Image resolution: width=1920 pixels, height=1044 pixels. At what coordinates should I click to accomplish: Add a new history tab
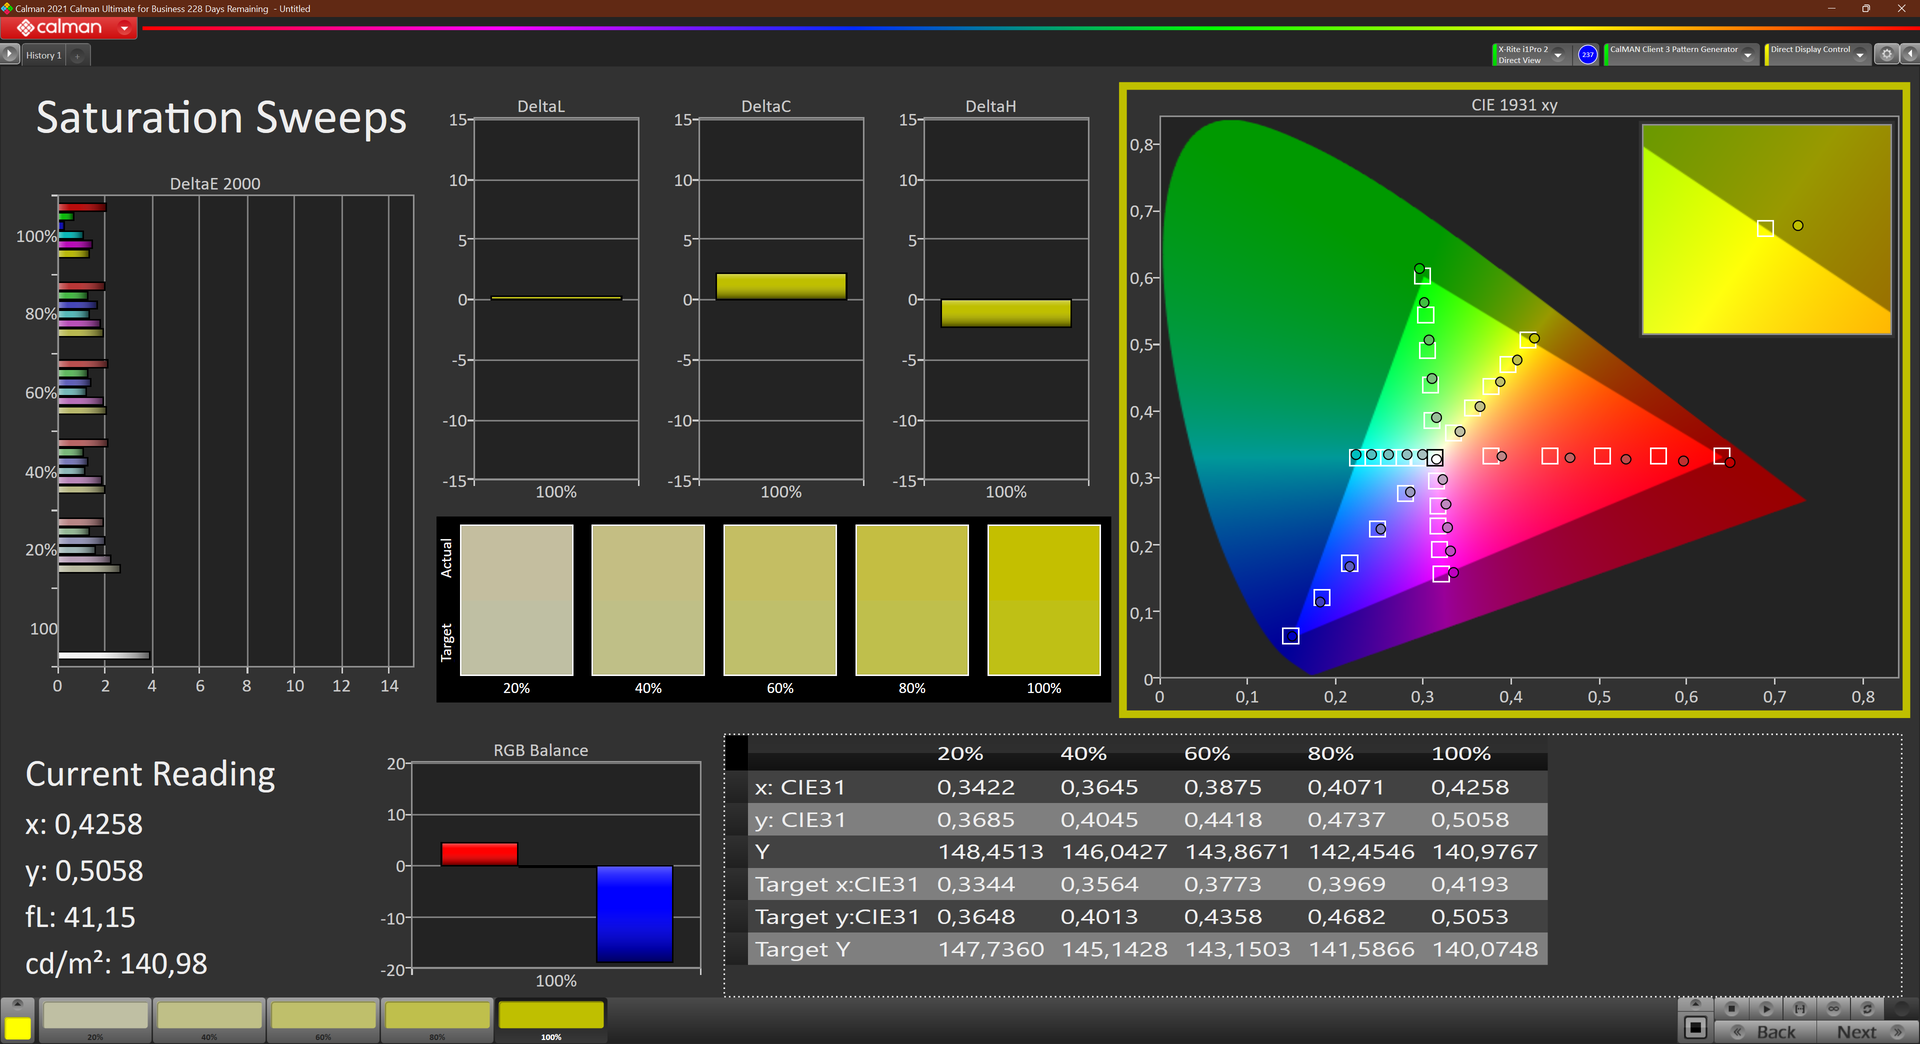(78, 56)
